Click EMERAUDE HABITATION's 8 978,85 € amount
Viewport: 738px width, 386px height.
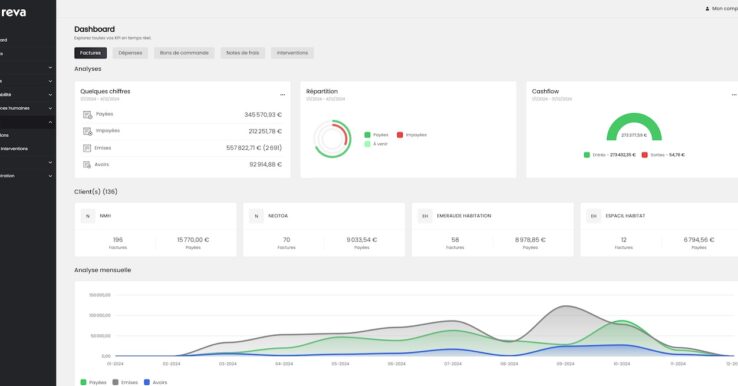tap(530, 240)
